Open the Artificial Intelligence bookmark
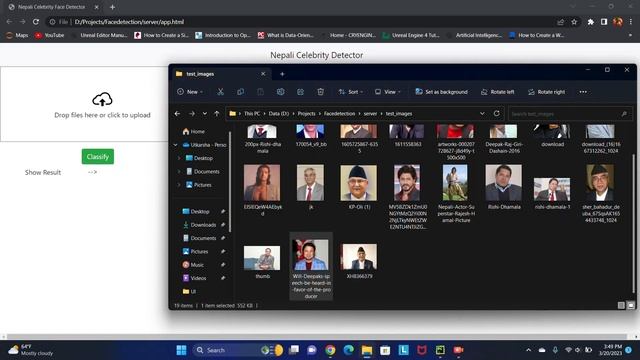 coord(474,35)
